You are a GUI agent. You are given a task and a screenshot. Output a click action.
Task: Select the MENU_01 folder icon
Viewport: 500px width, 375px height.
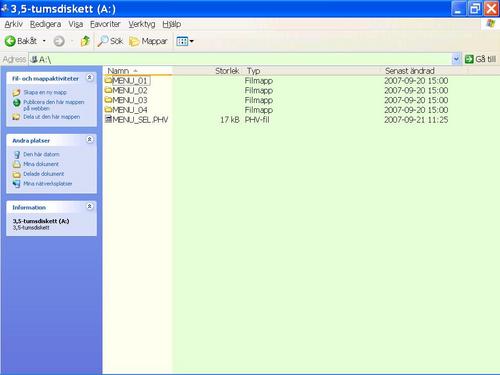tap(108, 80)
